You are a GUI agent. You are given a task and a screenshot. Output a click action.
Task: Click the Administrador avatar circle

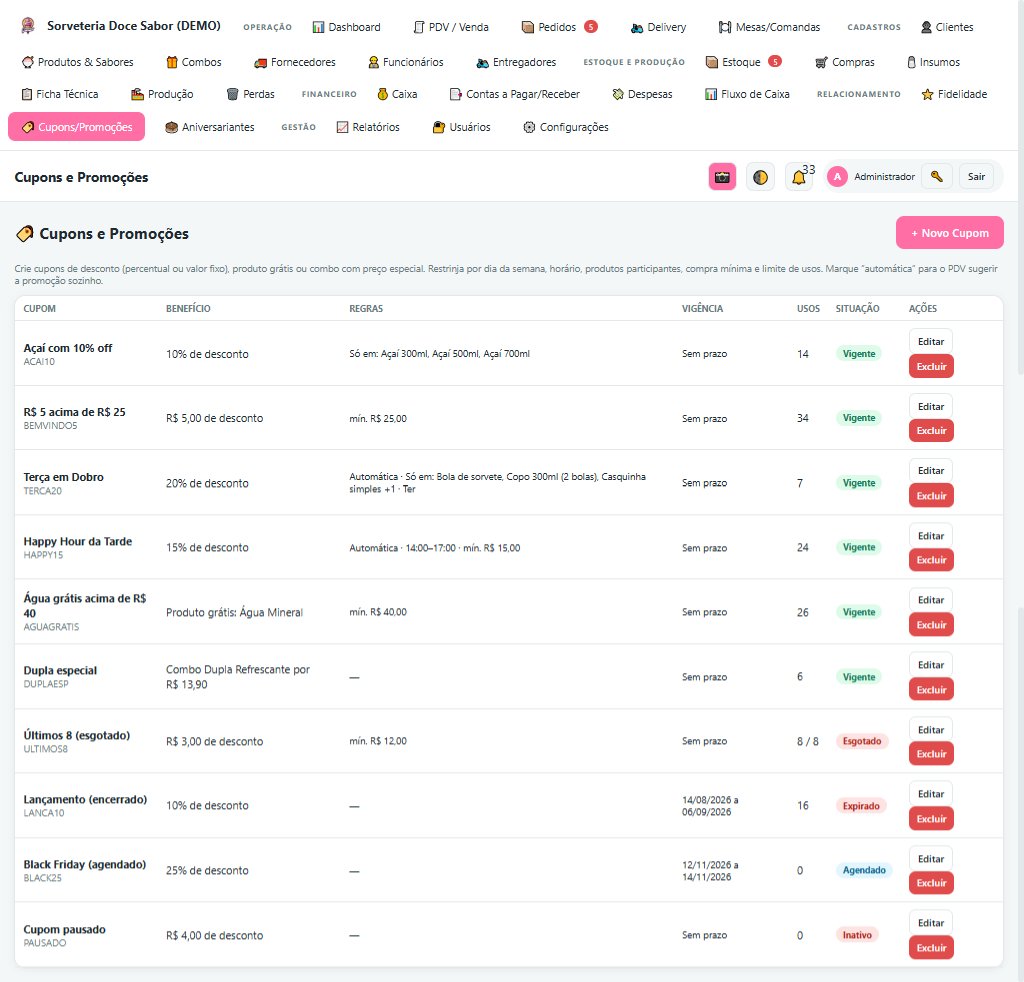tap(837, 176)
